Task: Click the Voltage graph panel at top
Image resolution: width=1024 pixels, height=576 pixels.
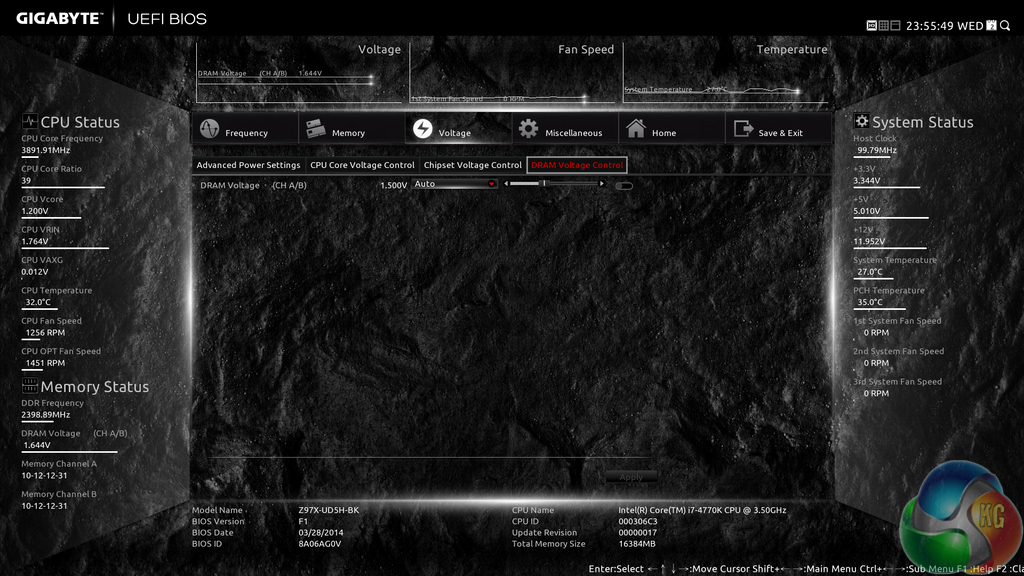Action: pyautogui.click(x=299, y=72)
